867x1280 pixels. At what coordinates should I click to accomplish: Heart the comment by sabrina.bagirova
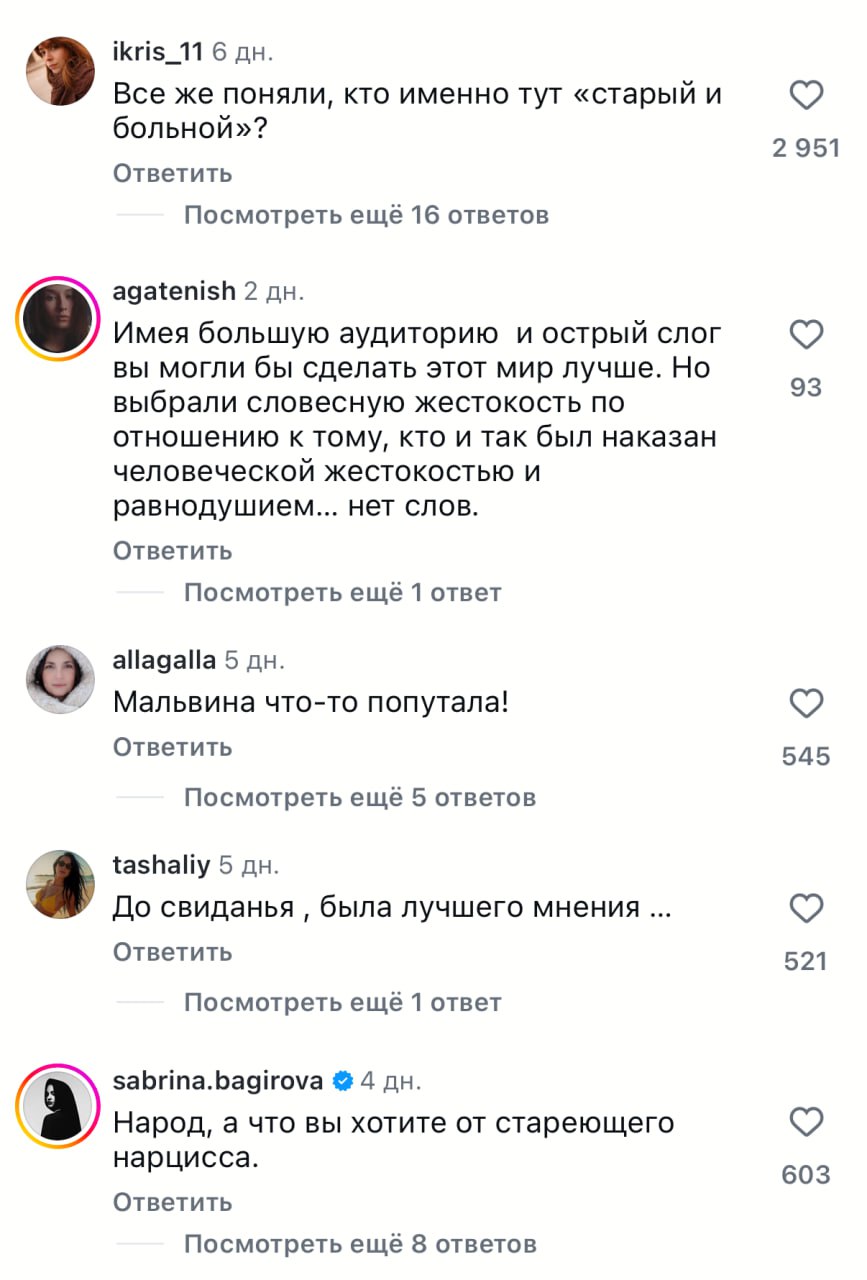[806, 1122]
